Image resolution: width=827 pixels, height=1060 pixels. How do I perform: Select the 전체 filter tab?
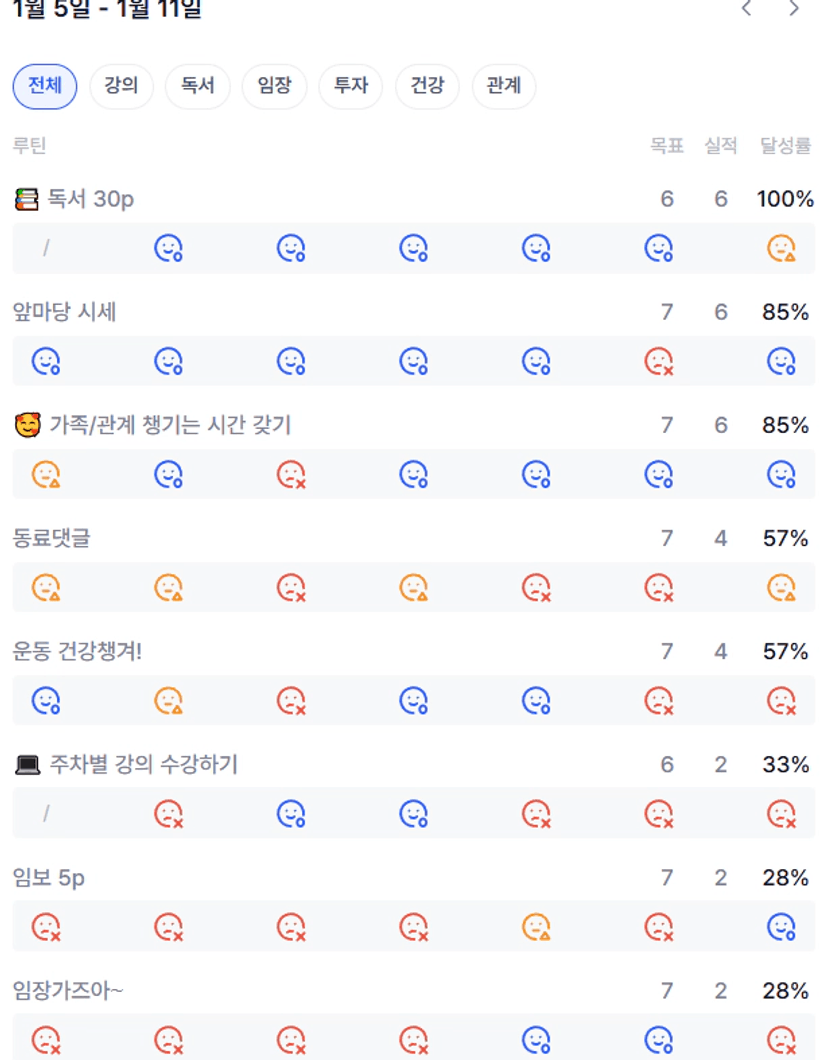pyautogui.click(x=45, y=86)
